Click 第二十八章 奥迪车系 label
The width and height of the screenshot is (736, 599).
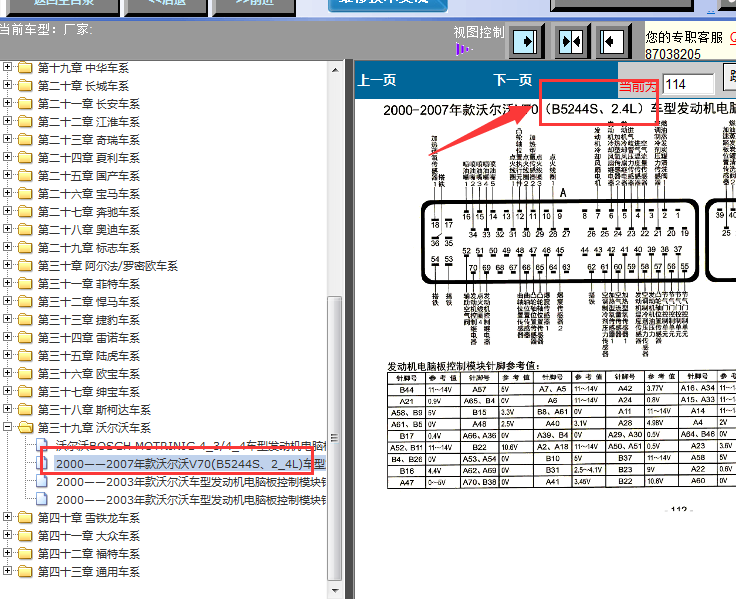(89, 230)
